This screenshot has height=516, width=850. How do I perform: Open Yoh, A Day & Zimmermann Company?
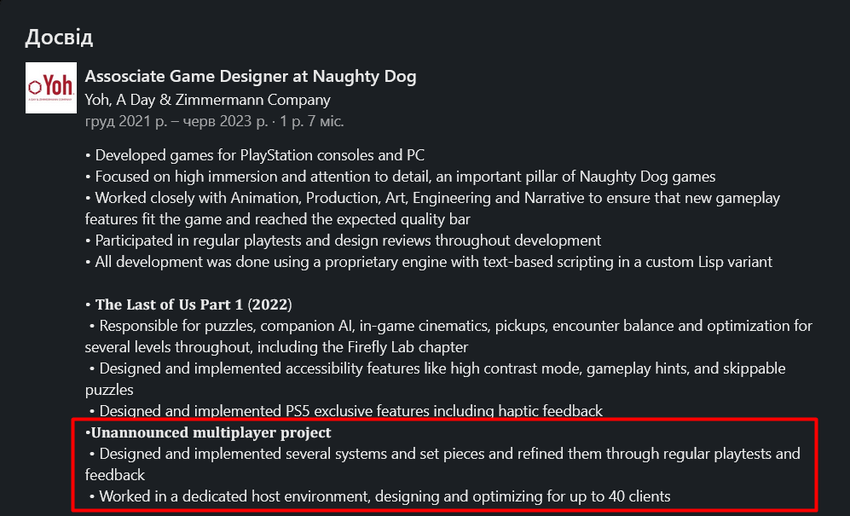207,100
